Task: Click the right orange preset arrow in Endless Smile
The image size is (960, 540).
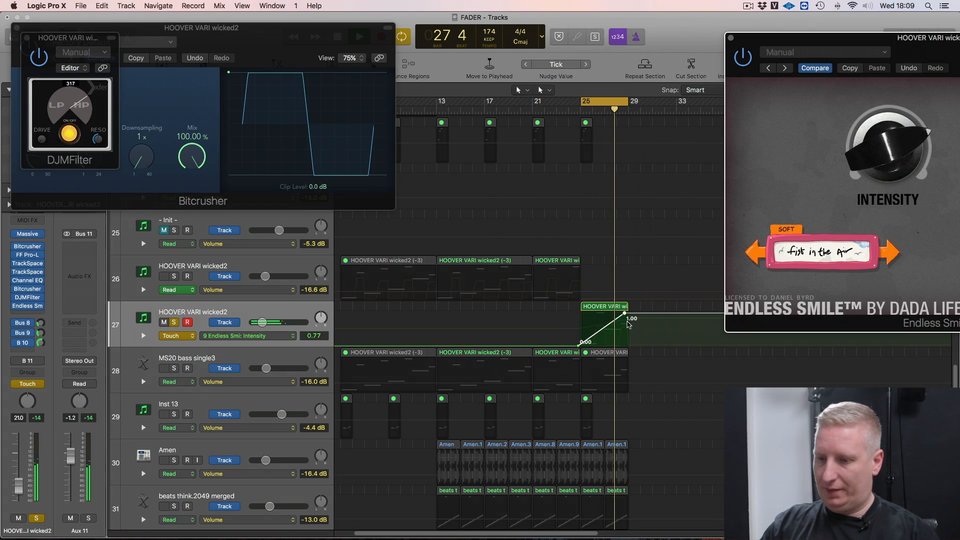Action: coord(890,252)
